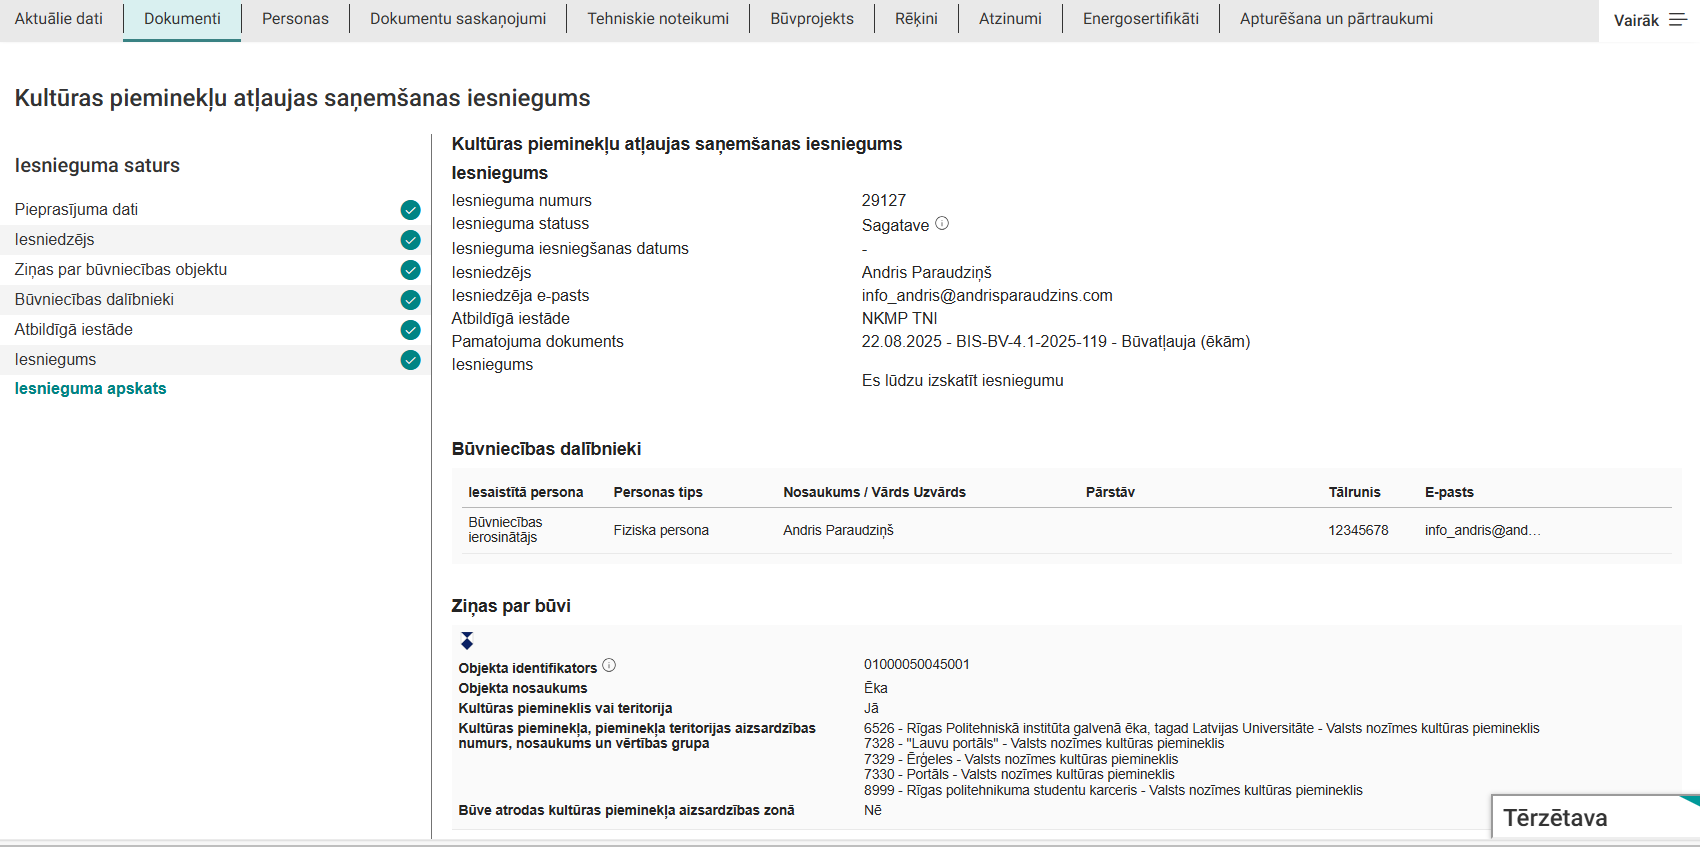The image size is (1700, 847).
Task: Open Pieprasījuma dati step in sidebar
Action: coord(77,210)
